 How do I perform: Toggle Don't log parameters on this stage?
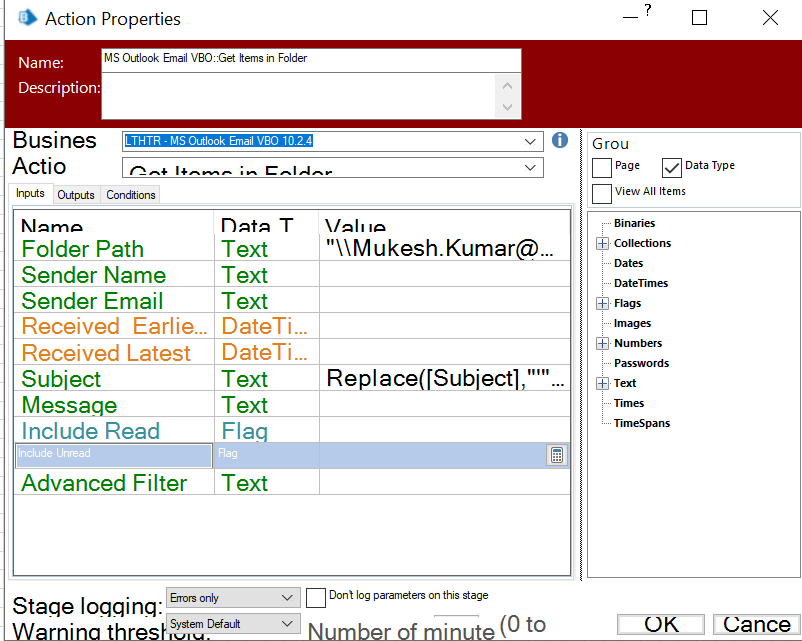pyautogui.click(x=316, y=598)
